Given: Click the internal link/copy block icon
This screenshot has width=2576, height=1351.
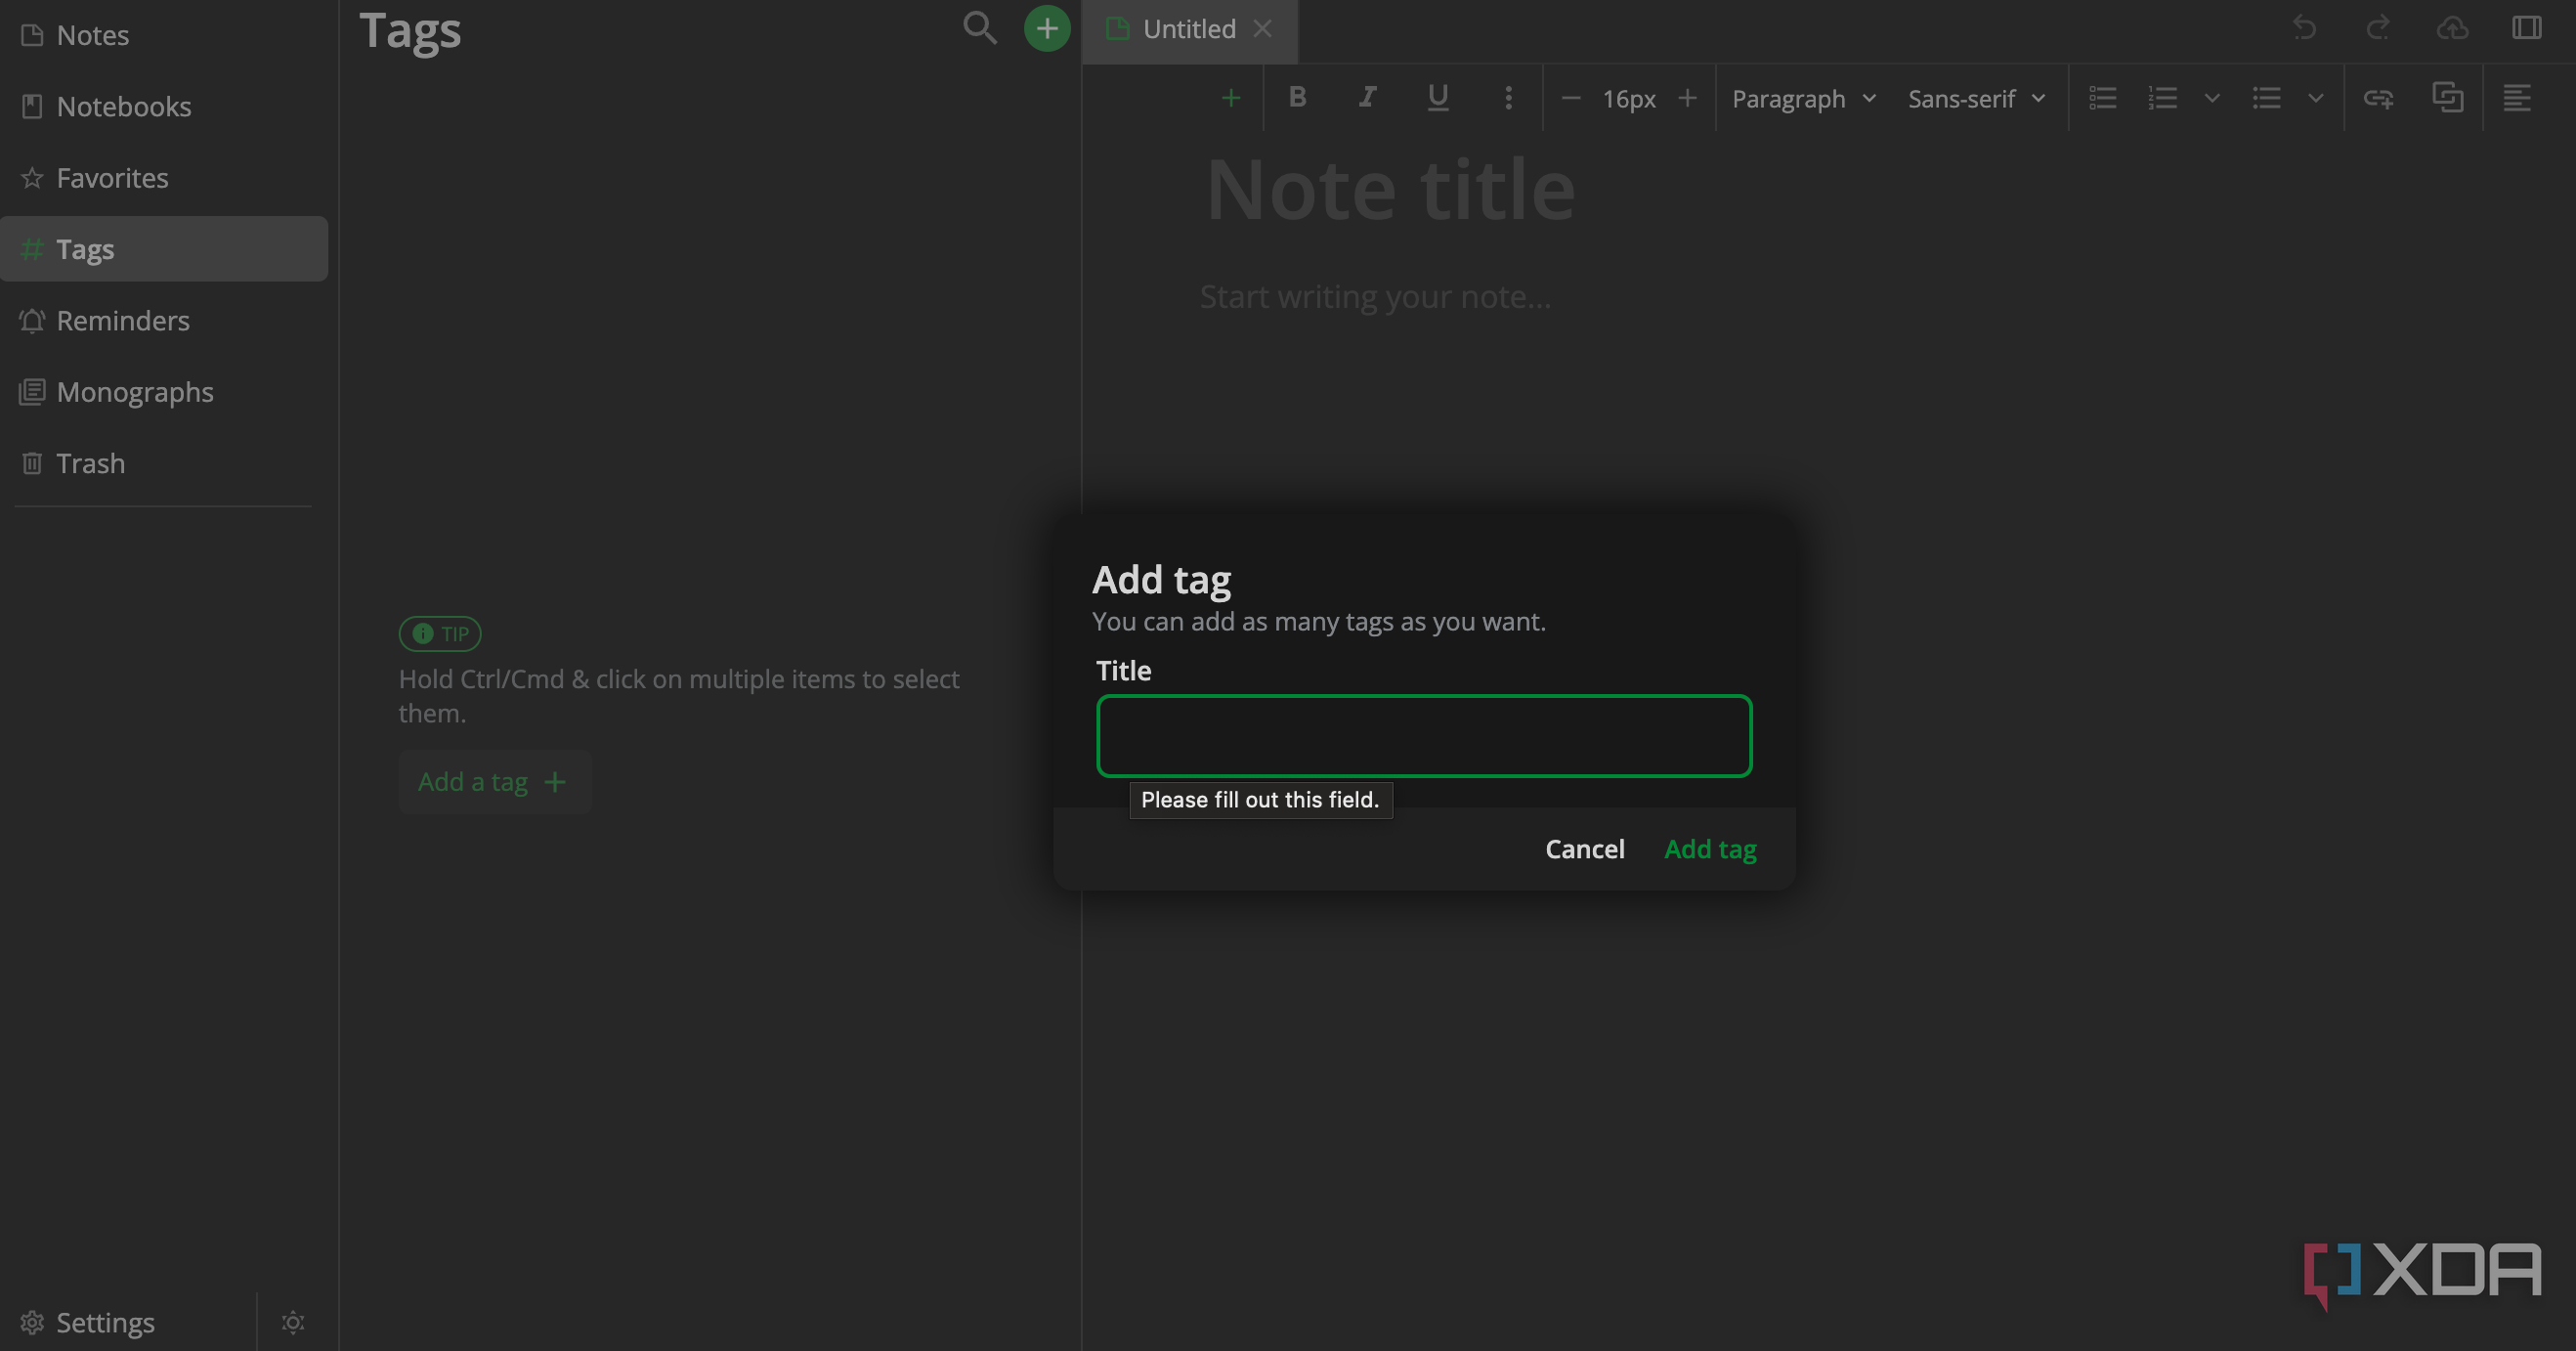Looking at the screenshot, I should tap(2447, 98).
